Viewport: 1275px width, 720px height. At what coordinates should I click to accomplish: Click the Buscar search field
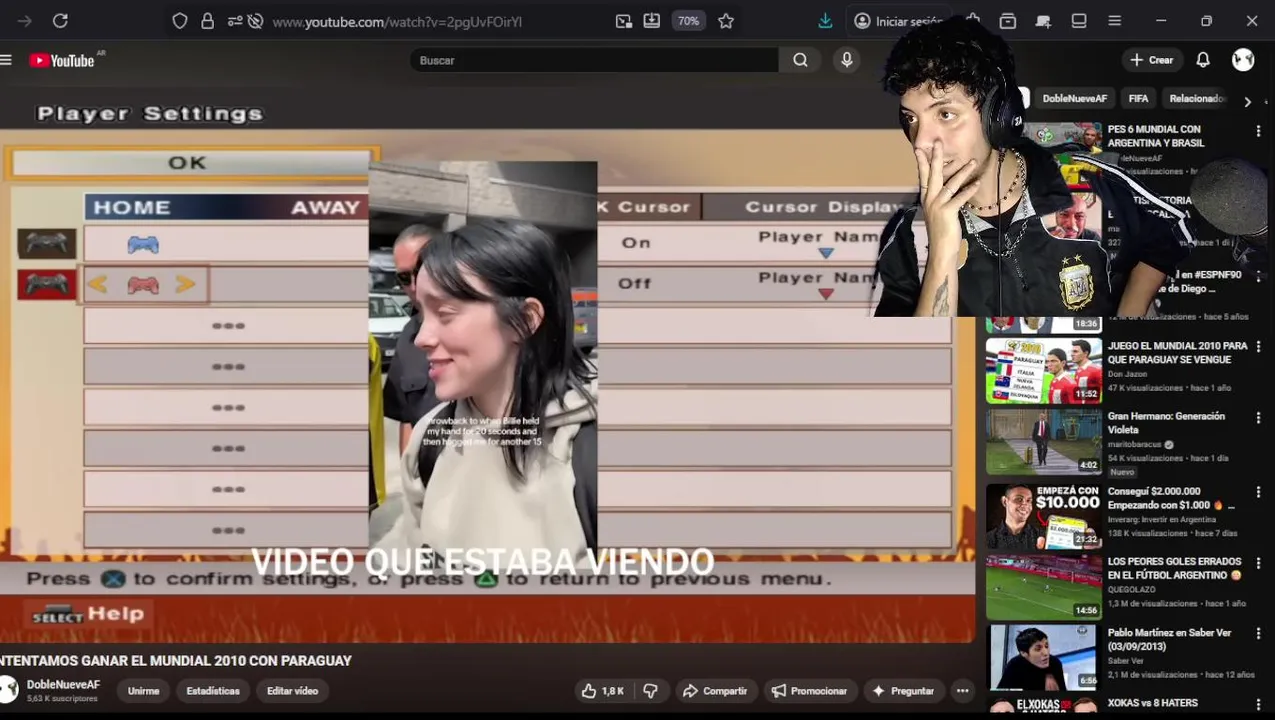click(595, 60)
